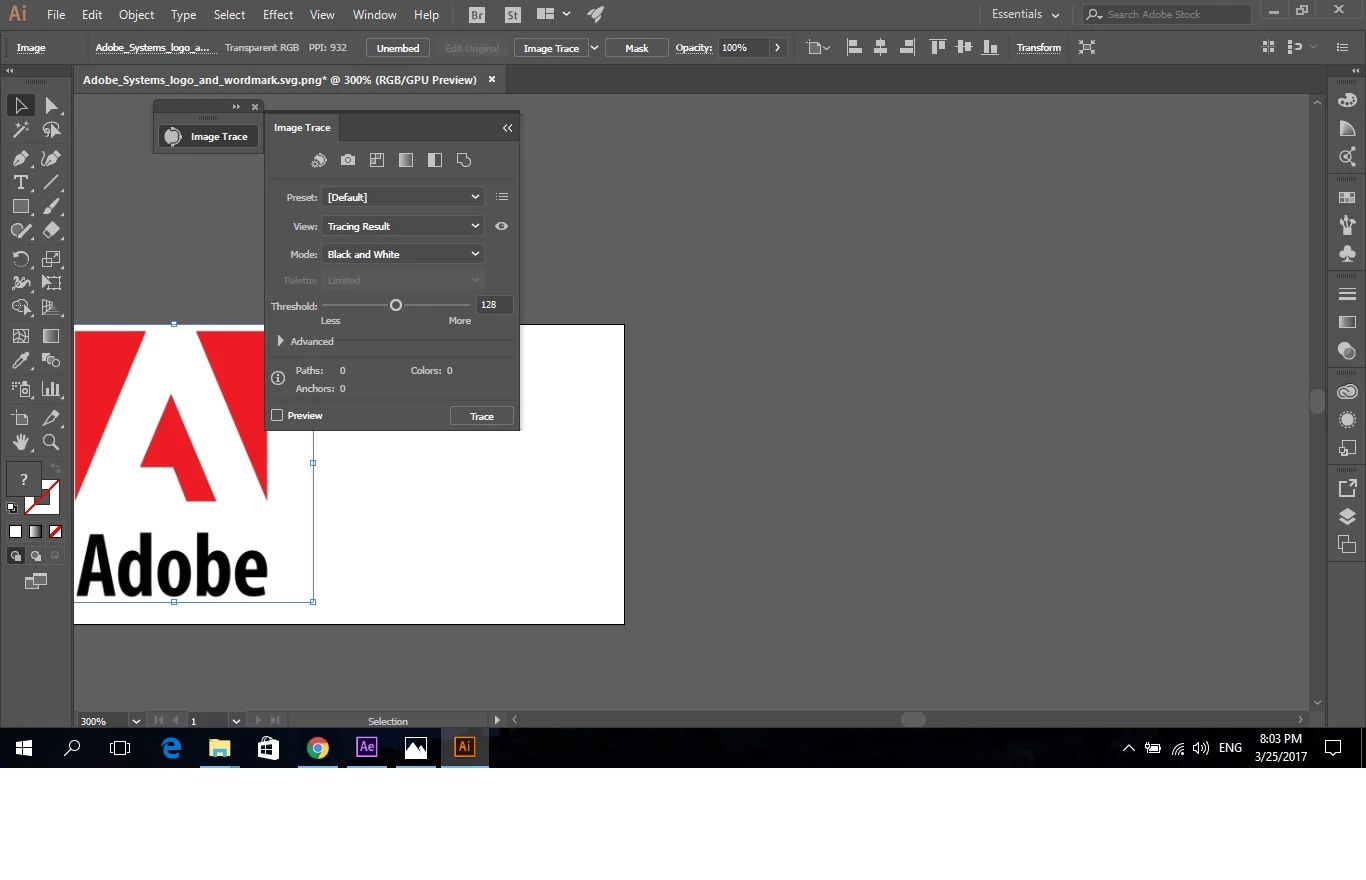The width and height of the screenshot is (1366, 880).
Task: Open the Preset dropdown showing [Default]
Action: 403,197
